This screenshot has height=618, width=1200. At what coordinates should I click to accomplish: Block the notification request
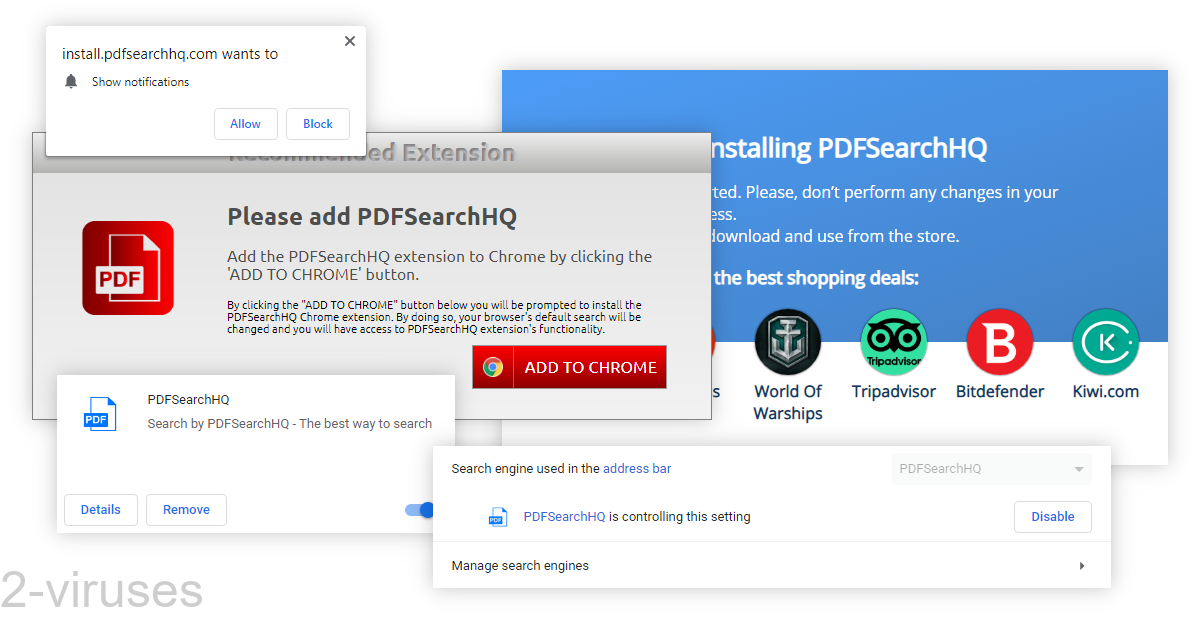(317, 123)
